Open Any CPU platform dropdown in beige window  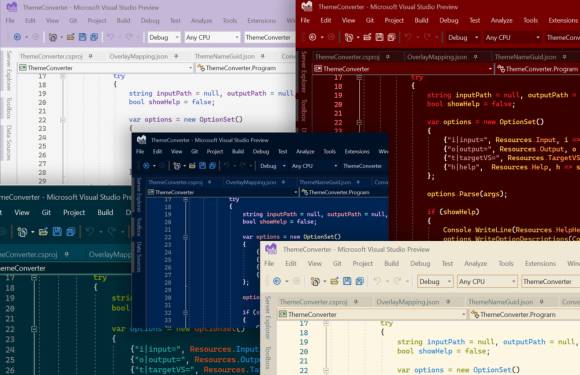(486, 281)
